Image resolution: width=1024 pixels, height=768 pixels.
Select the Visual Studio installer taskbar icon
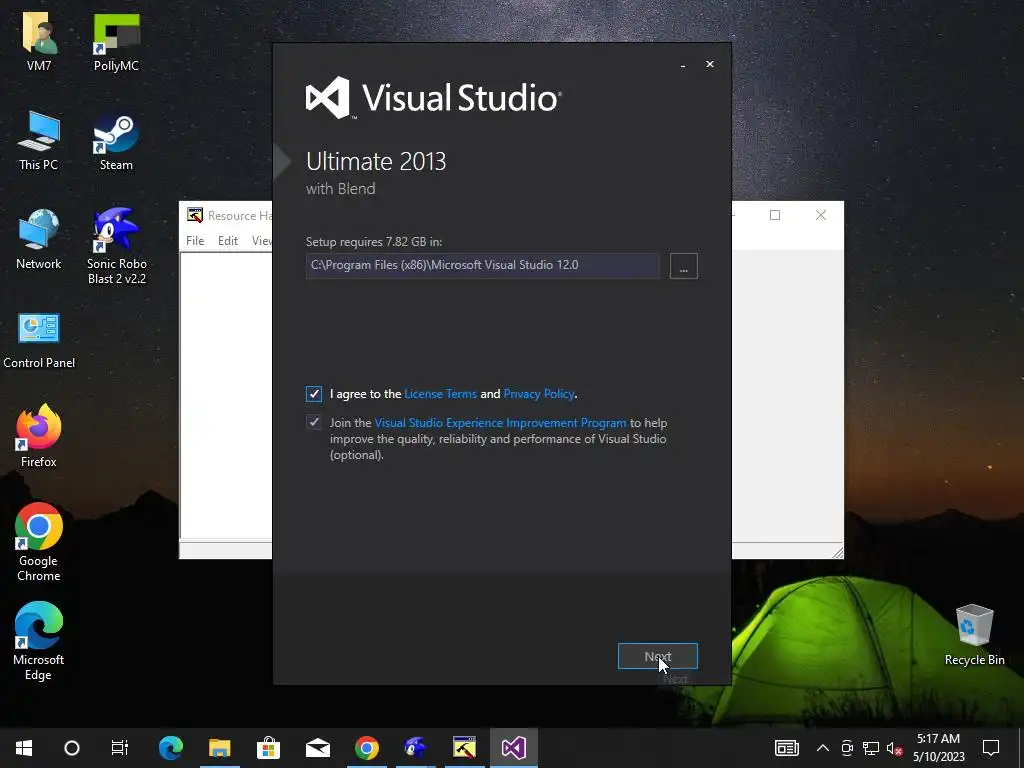514,748
